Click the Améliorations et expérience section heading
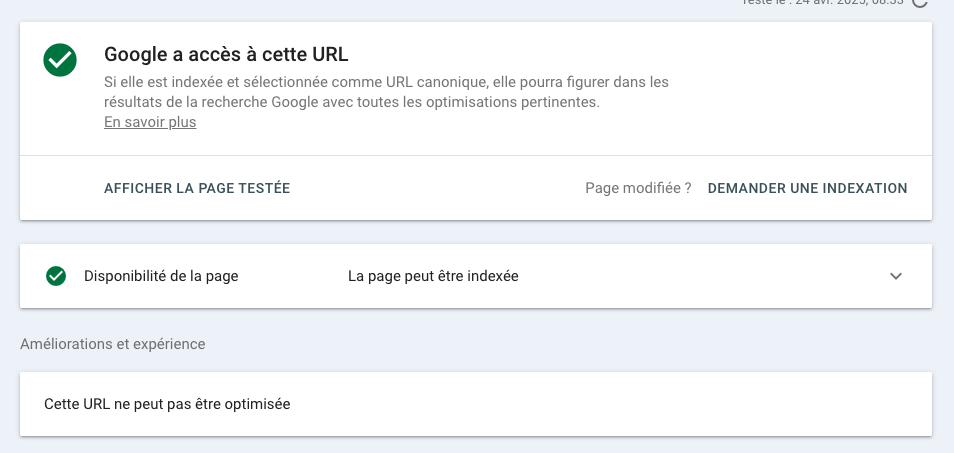The width and height of the screenshot is (954, 453). pos(113,344)
